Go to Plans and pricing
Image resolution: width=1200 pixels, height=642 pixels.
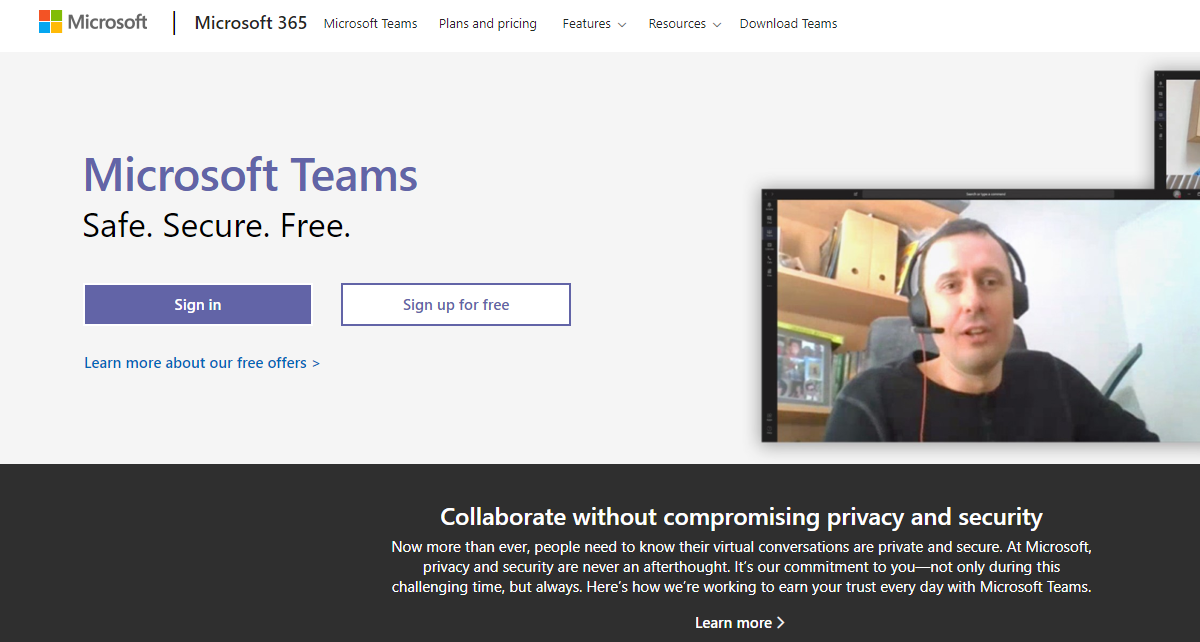point(488,23)
